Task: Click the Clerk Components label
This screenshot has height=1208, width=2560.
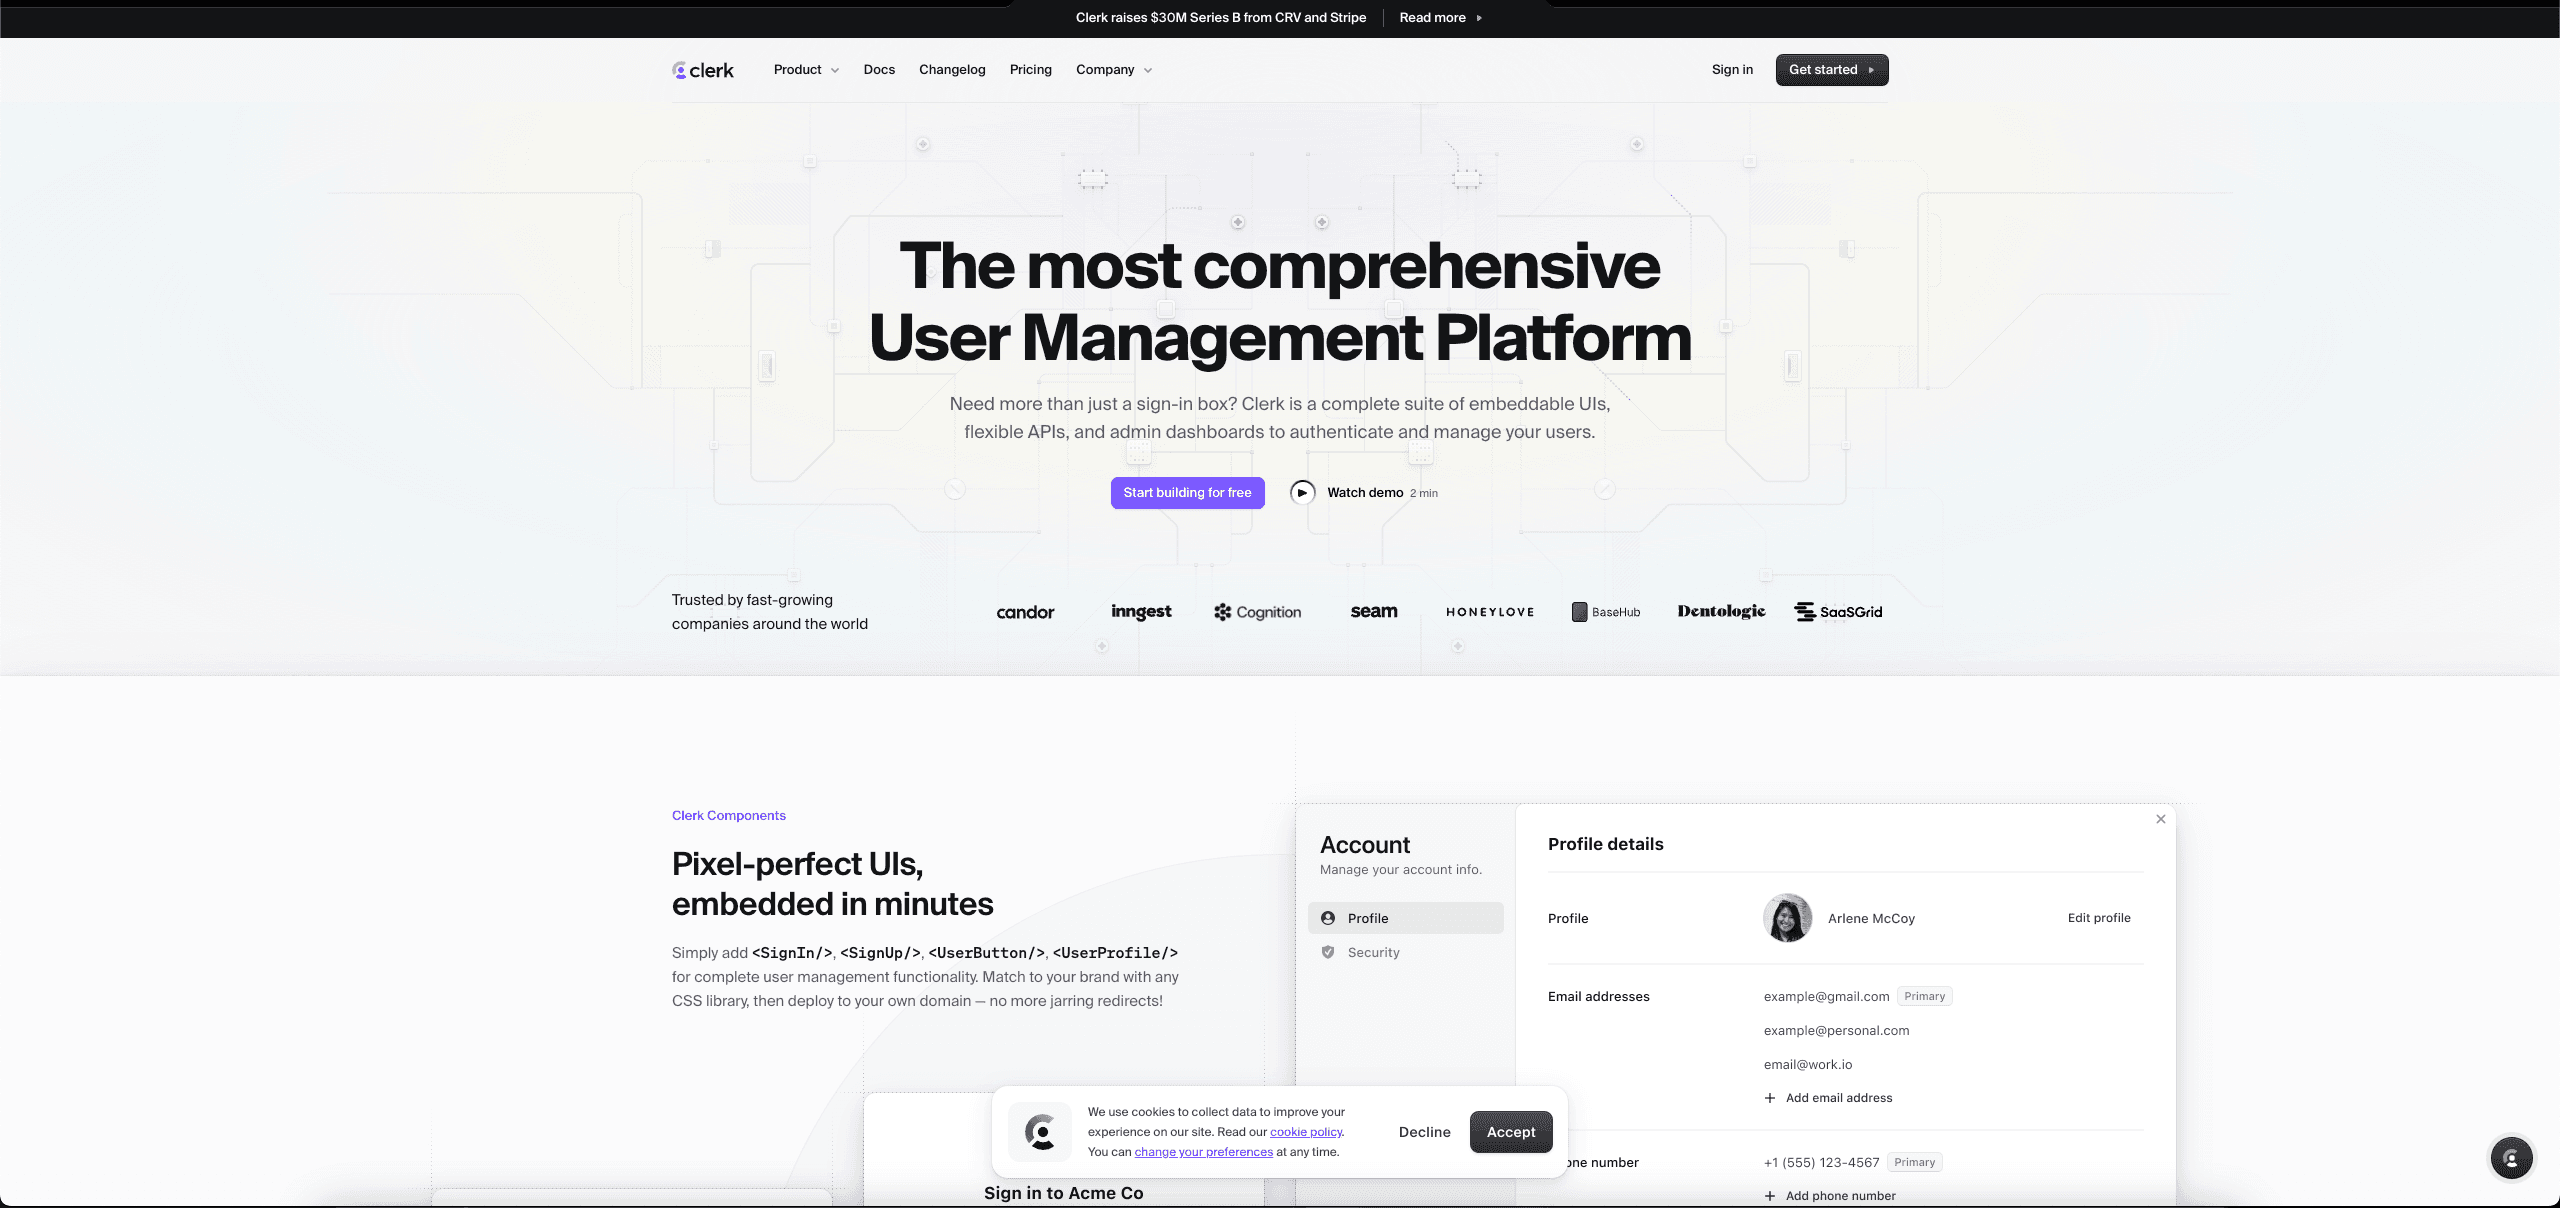Action: click(729, 816)
